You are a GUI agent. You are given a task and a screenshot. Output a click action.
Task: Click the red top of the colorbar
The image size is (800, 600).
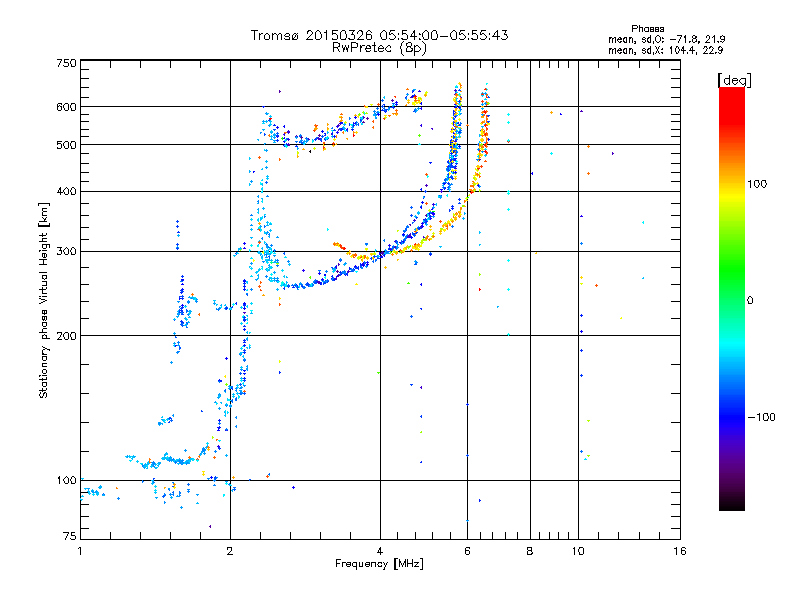[x=732, y=99]
